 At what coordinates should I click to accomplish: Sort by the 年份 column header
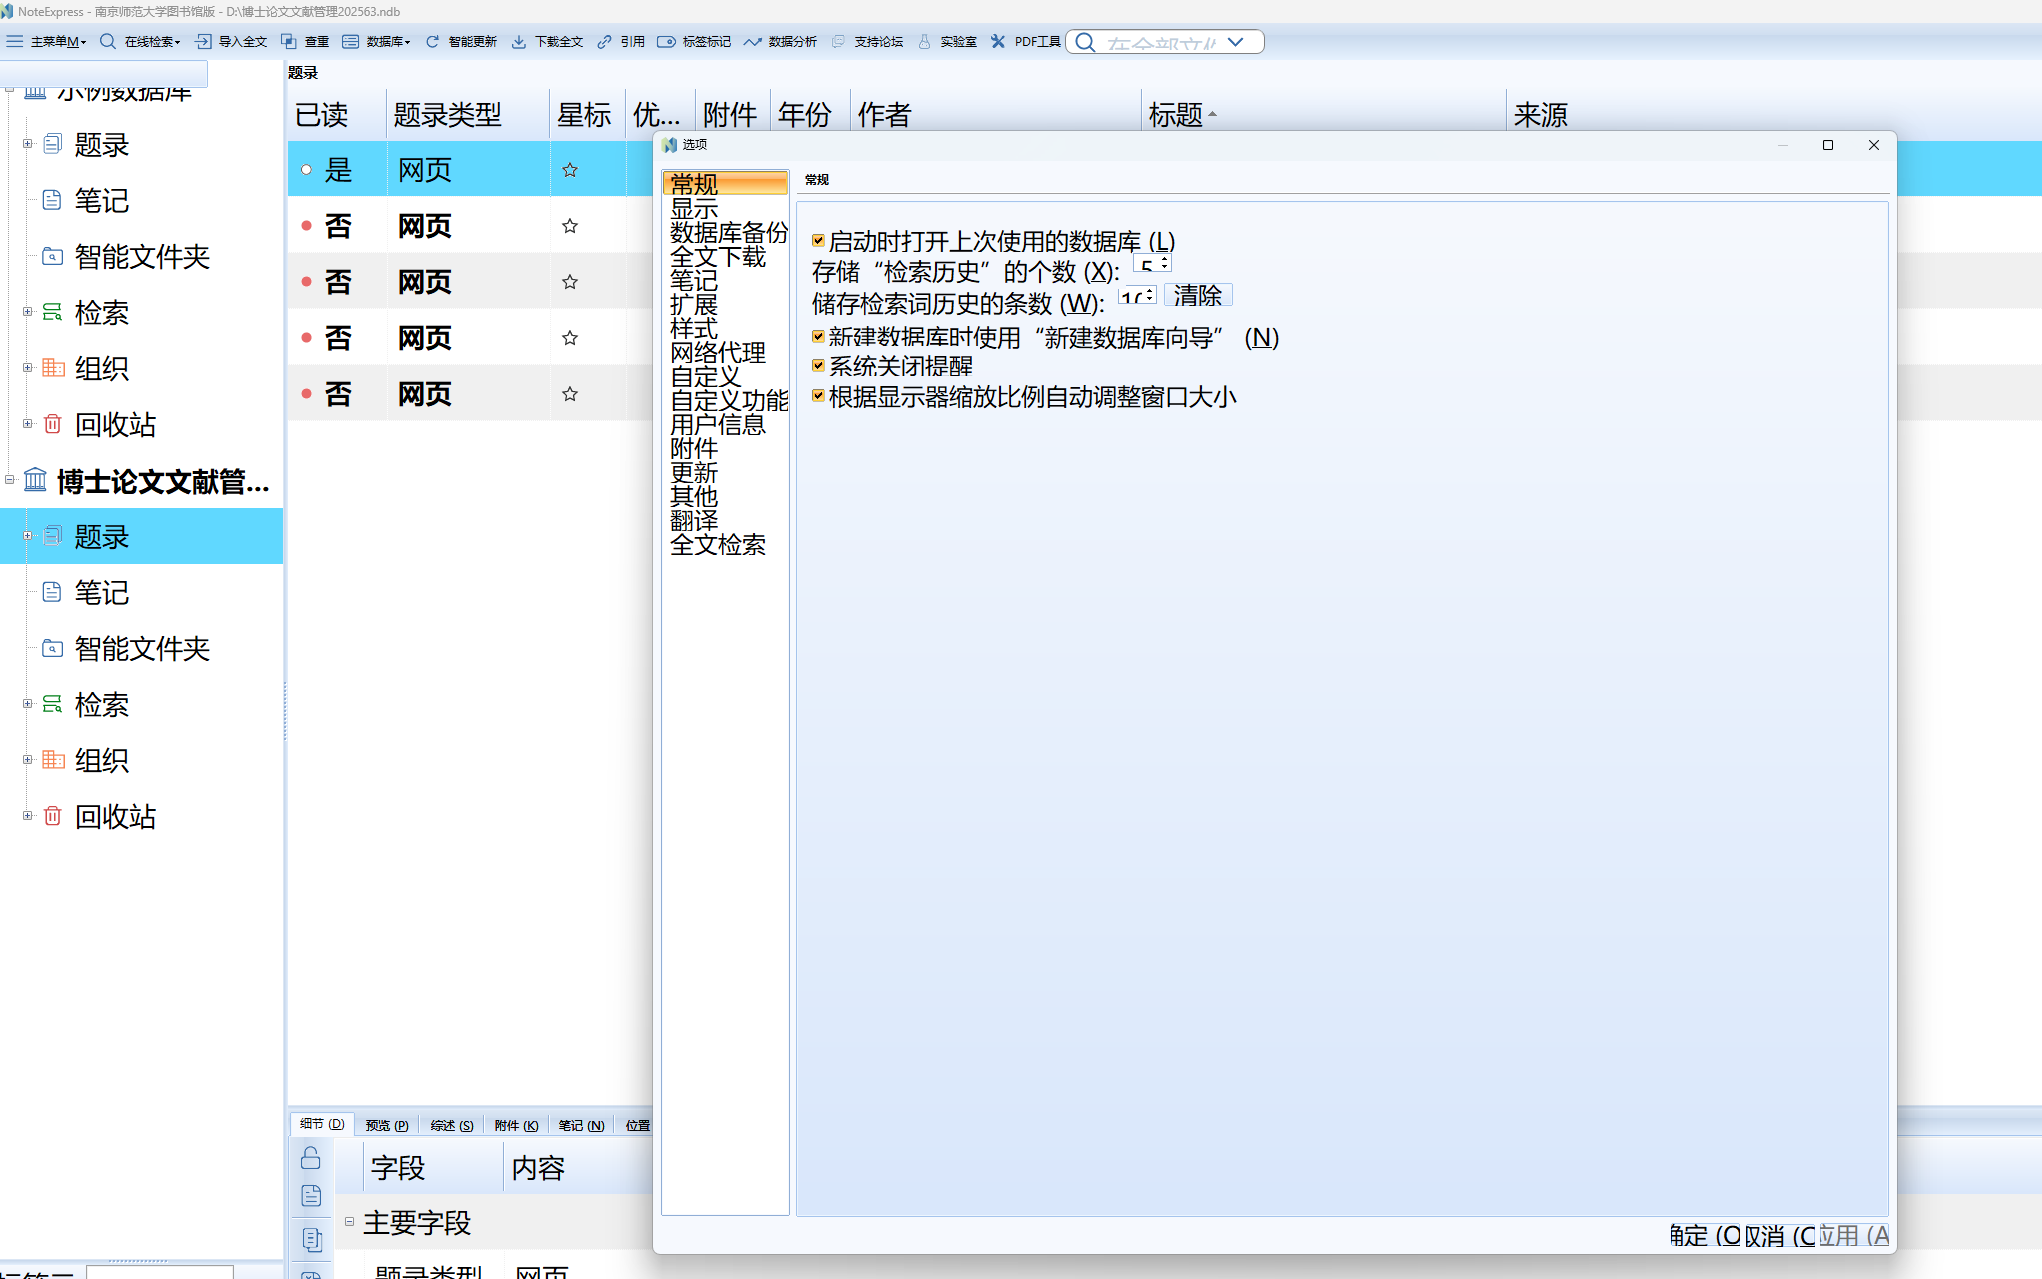[x=810, y=114]
